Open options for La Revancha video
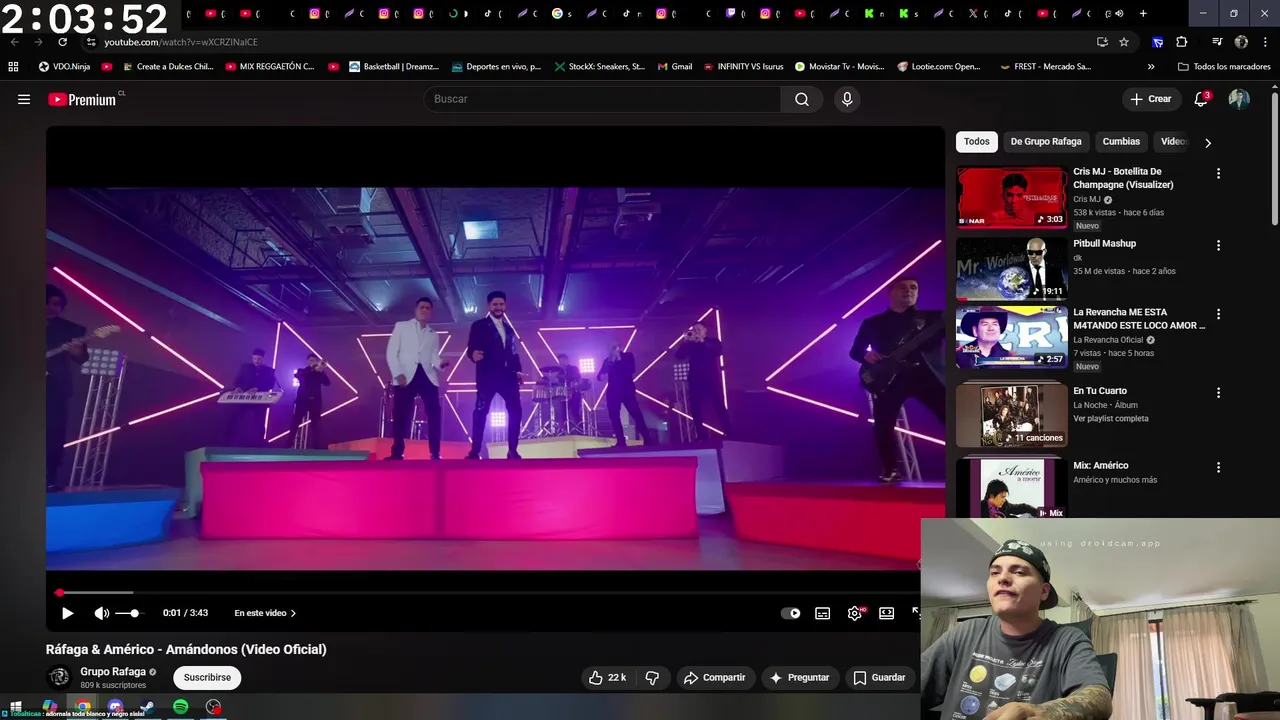Viewport: 1280px width, 720px height. click(x=1218, y=314)
